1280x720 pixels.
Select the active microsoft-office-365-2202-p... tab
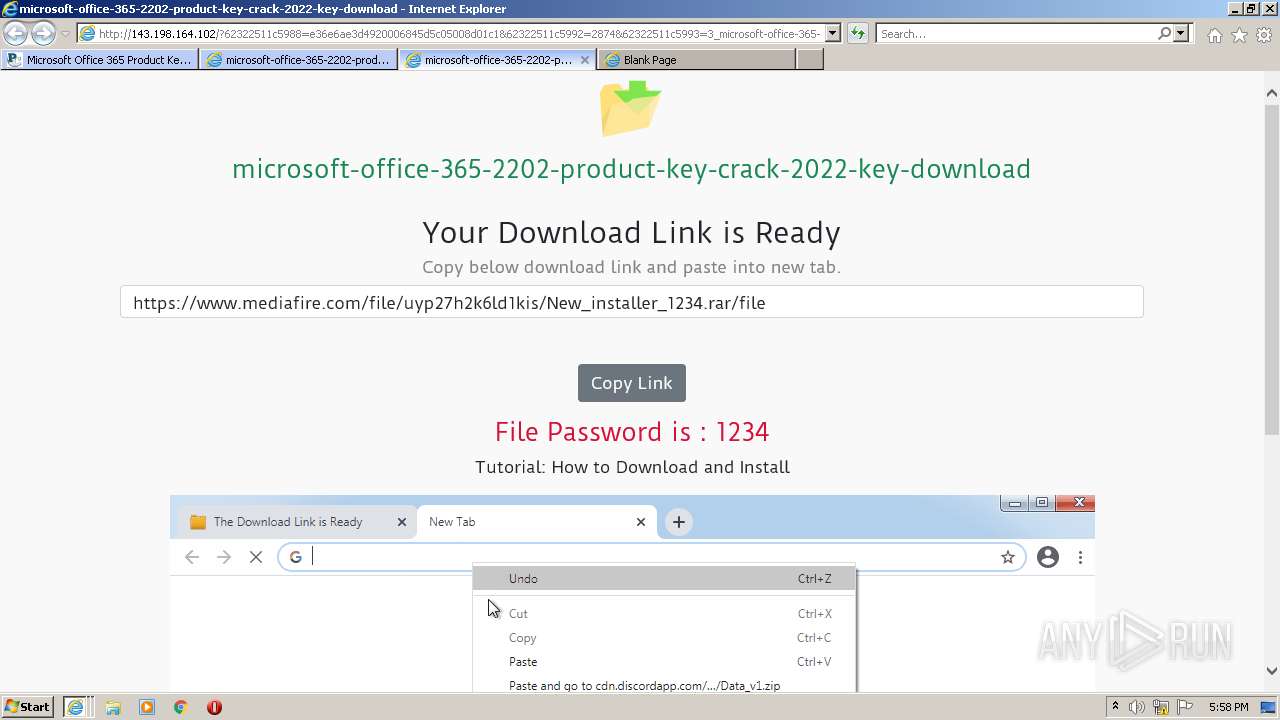[x=498, y=60]
